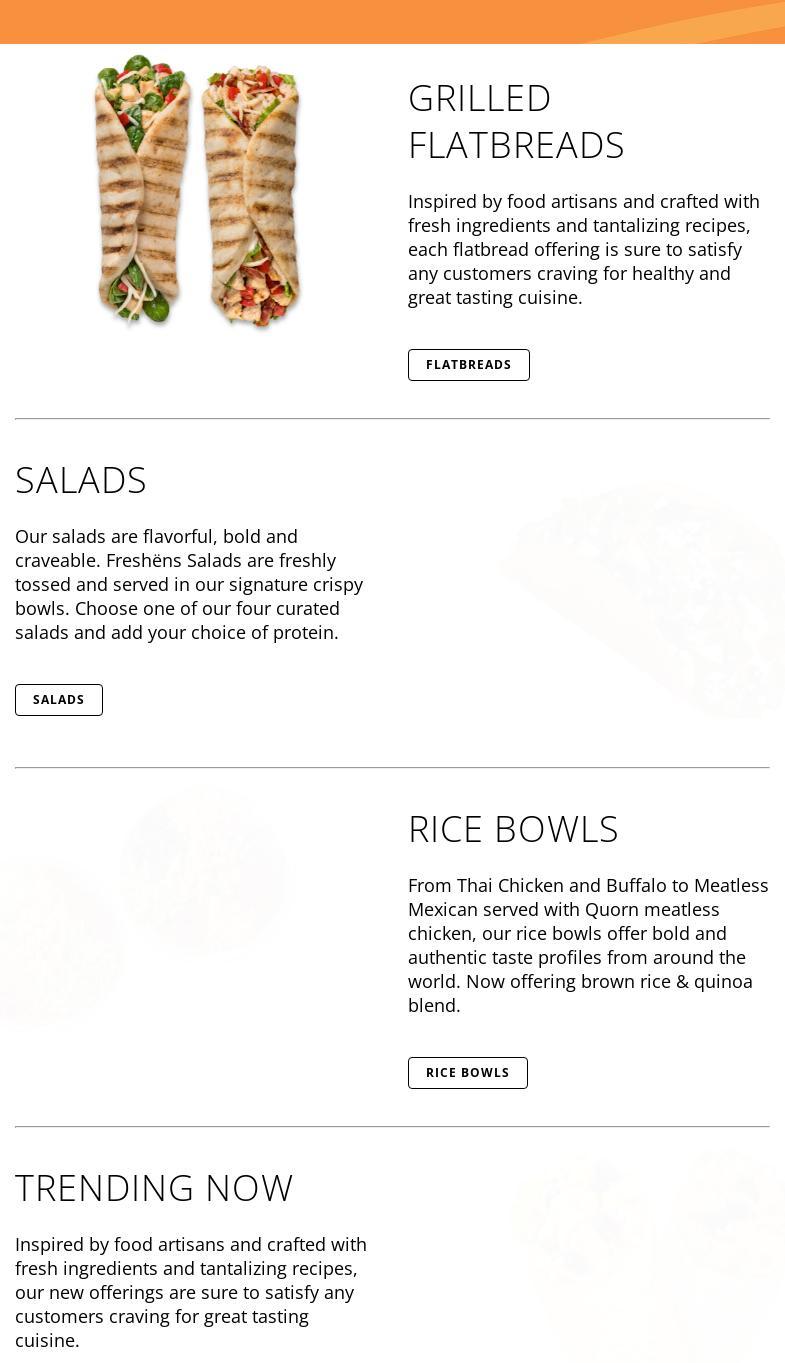The height and width of the screenshot is (1363, 785).
Task: Click the trending now description text
Action: 191,1292
